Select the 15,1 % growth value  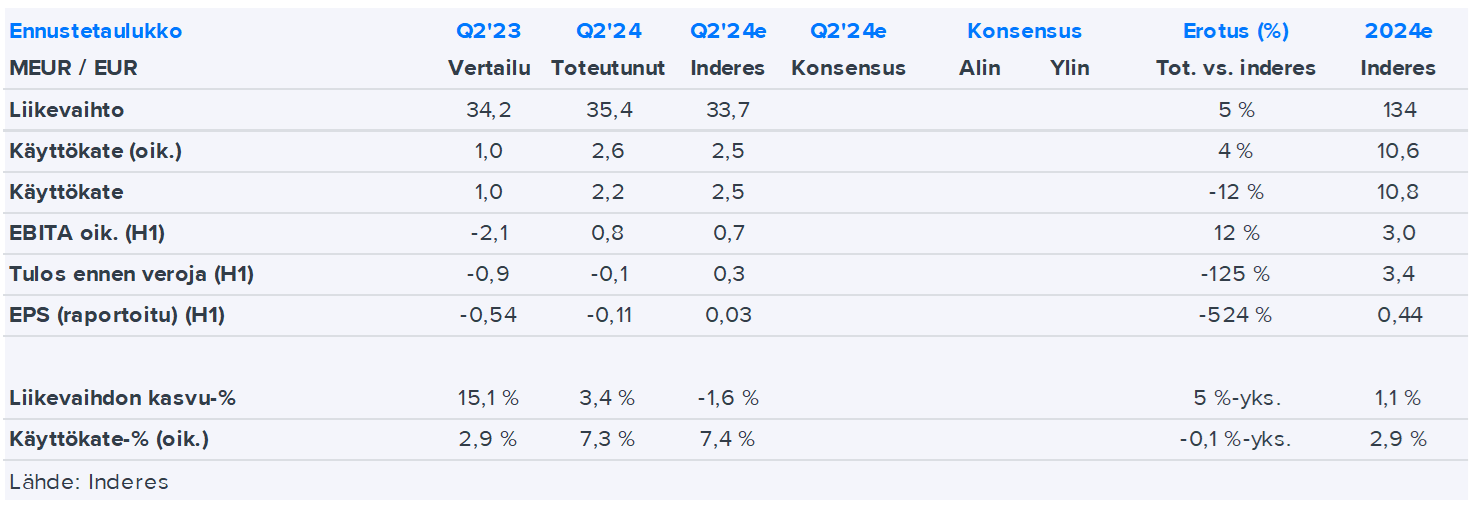click(489, 398)
